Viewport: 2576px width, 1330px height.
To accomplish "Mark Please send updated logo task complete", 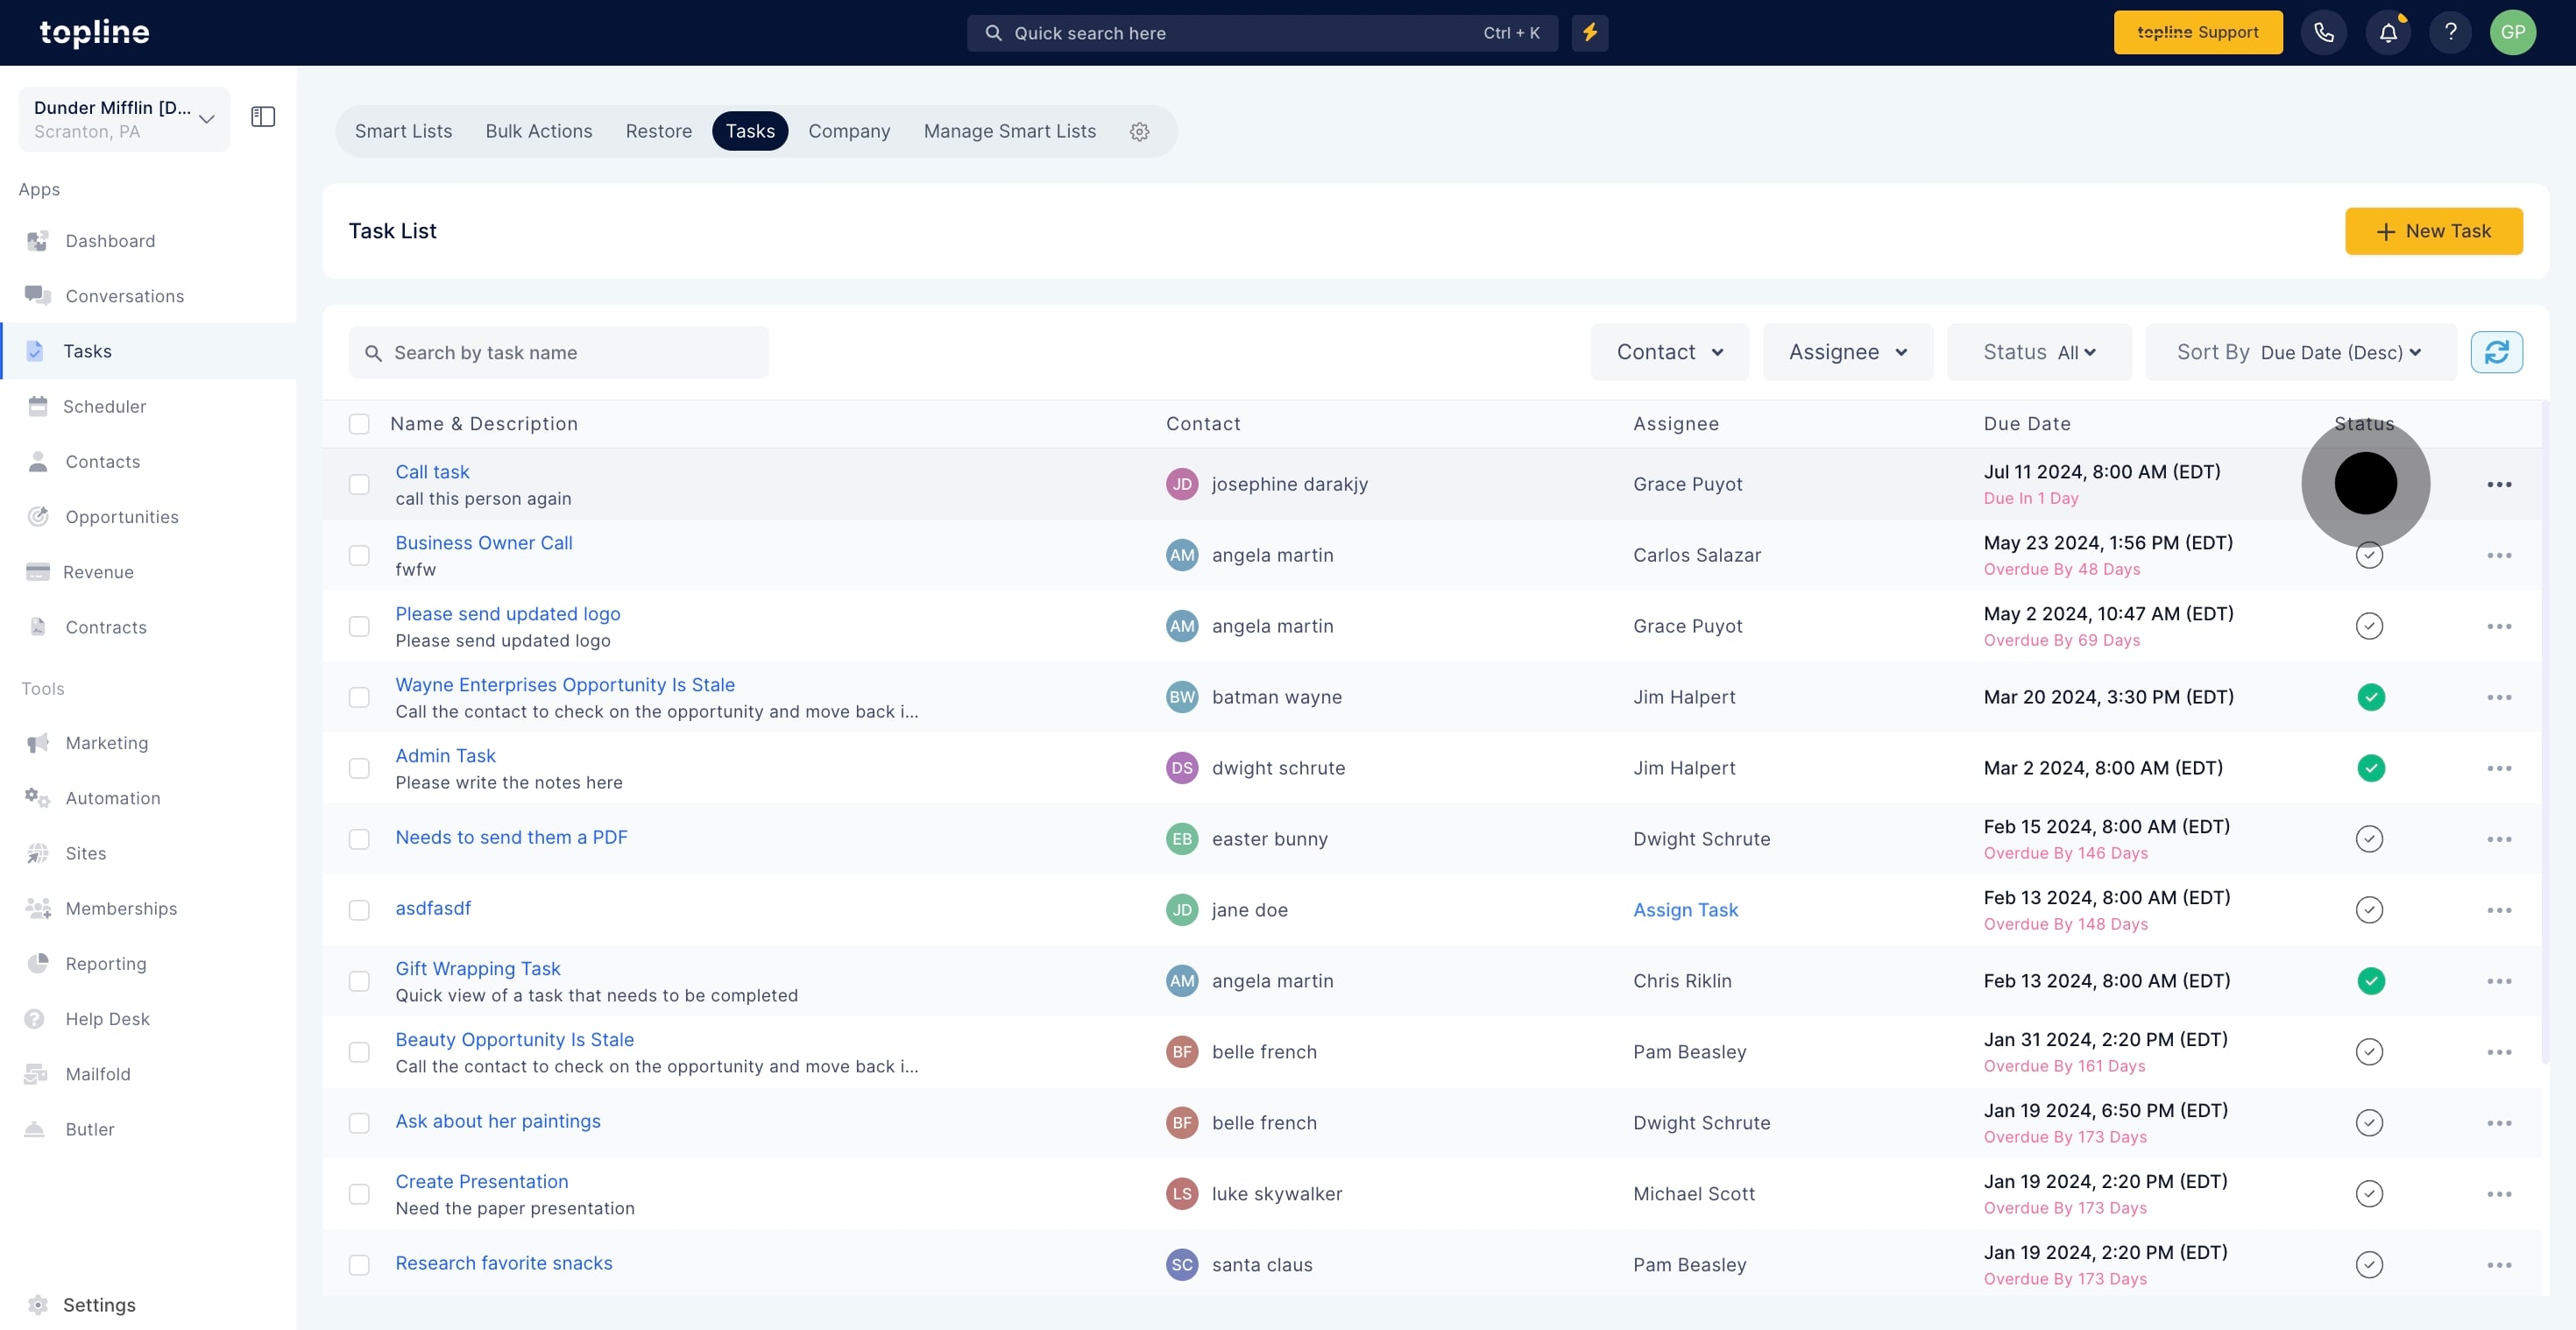I will [x=2369, y=626].
